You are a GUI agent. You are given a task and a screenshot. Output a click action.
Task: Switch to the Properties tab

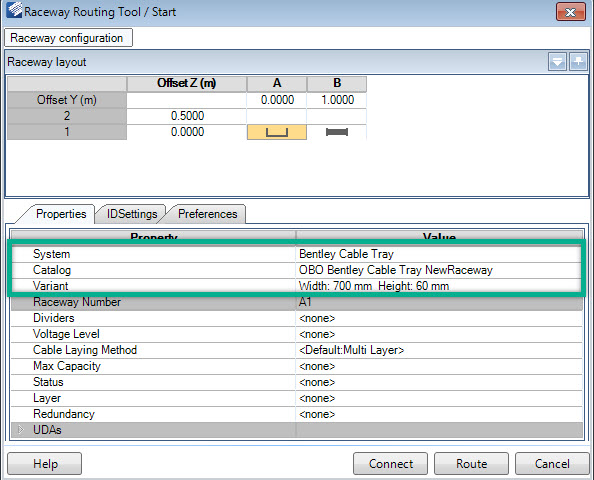point(61,214)
